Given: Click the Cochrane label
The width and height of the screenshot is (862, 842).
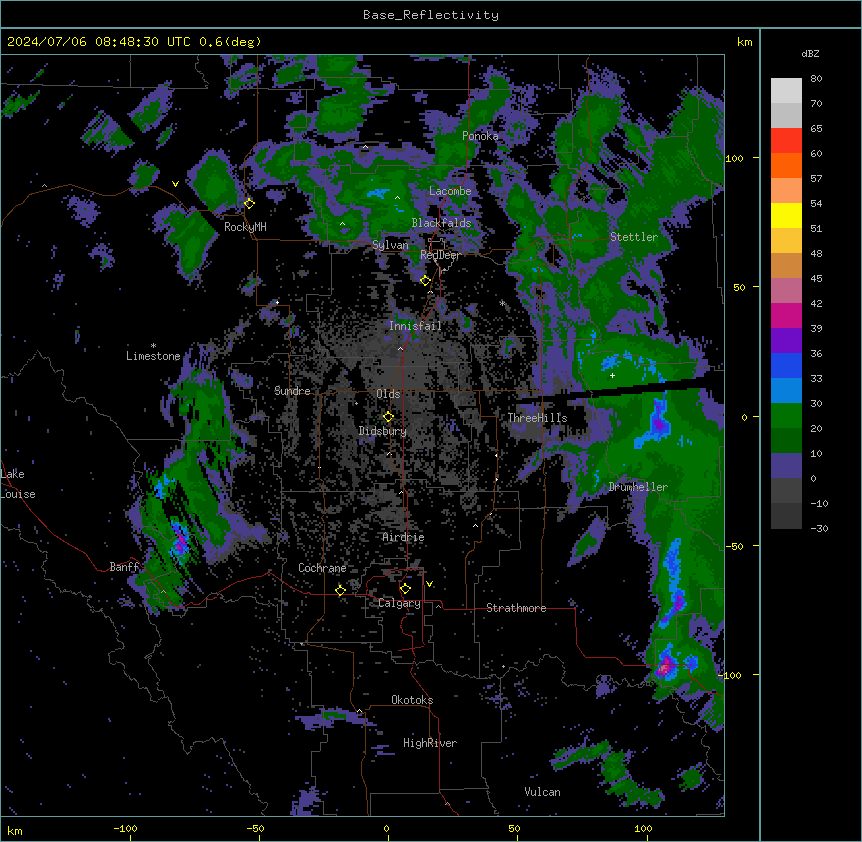Looking at the screenshot, I should pyautogui.click(x=322, y=568).
